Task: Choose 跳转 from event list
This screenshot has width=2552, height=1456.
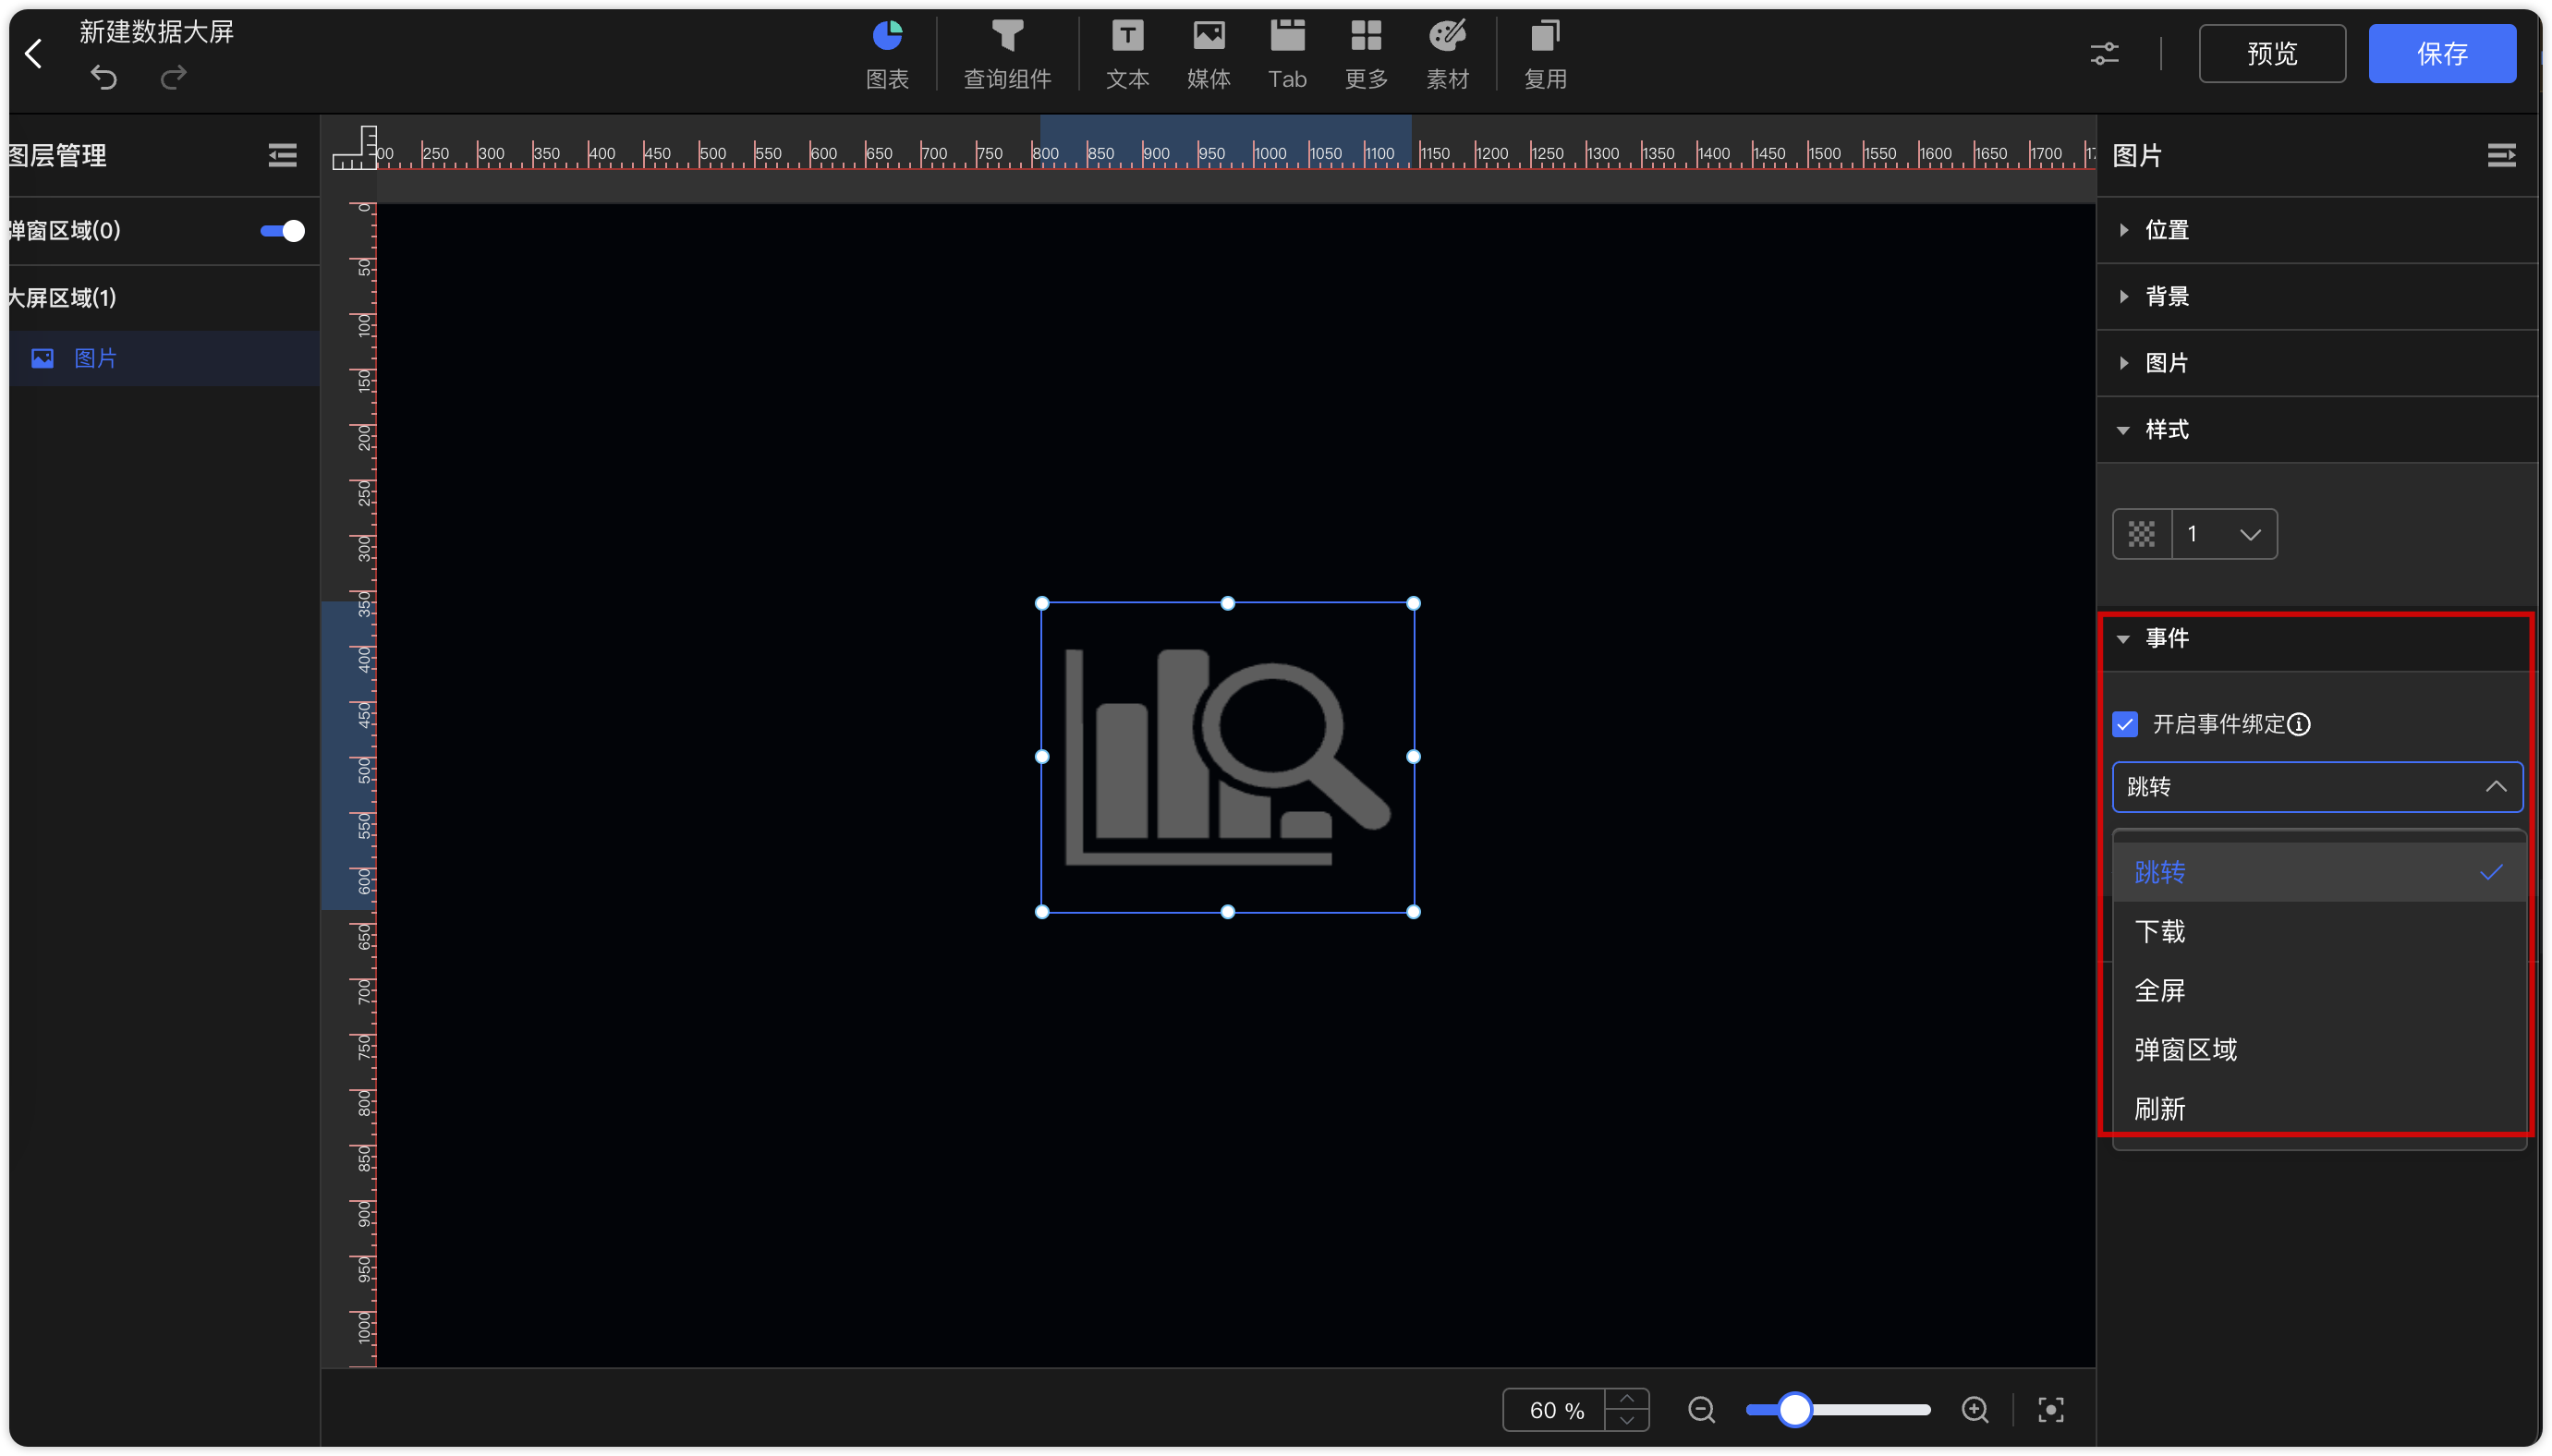Action: click(2318, 872)
